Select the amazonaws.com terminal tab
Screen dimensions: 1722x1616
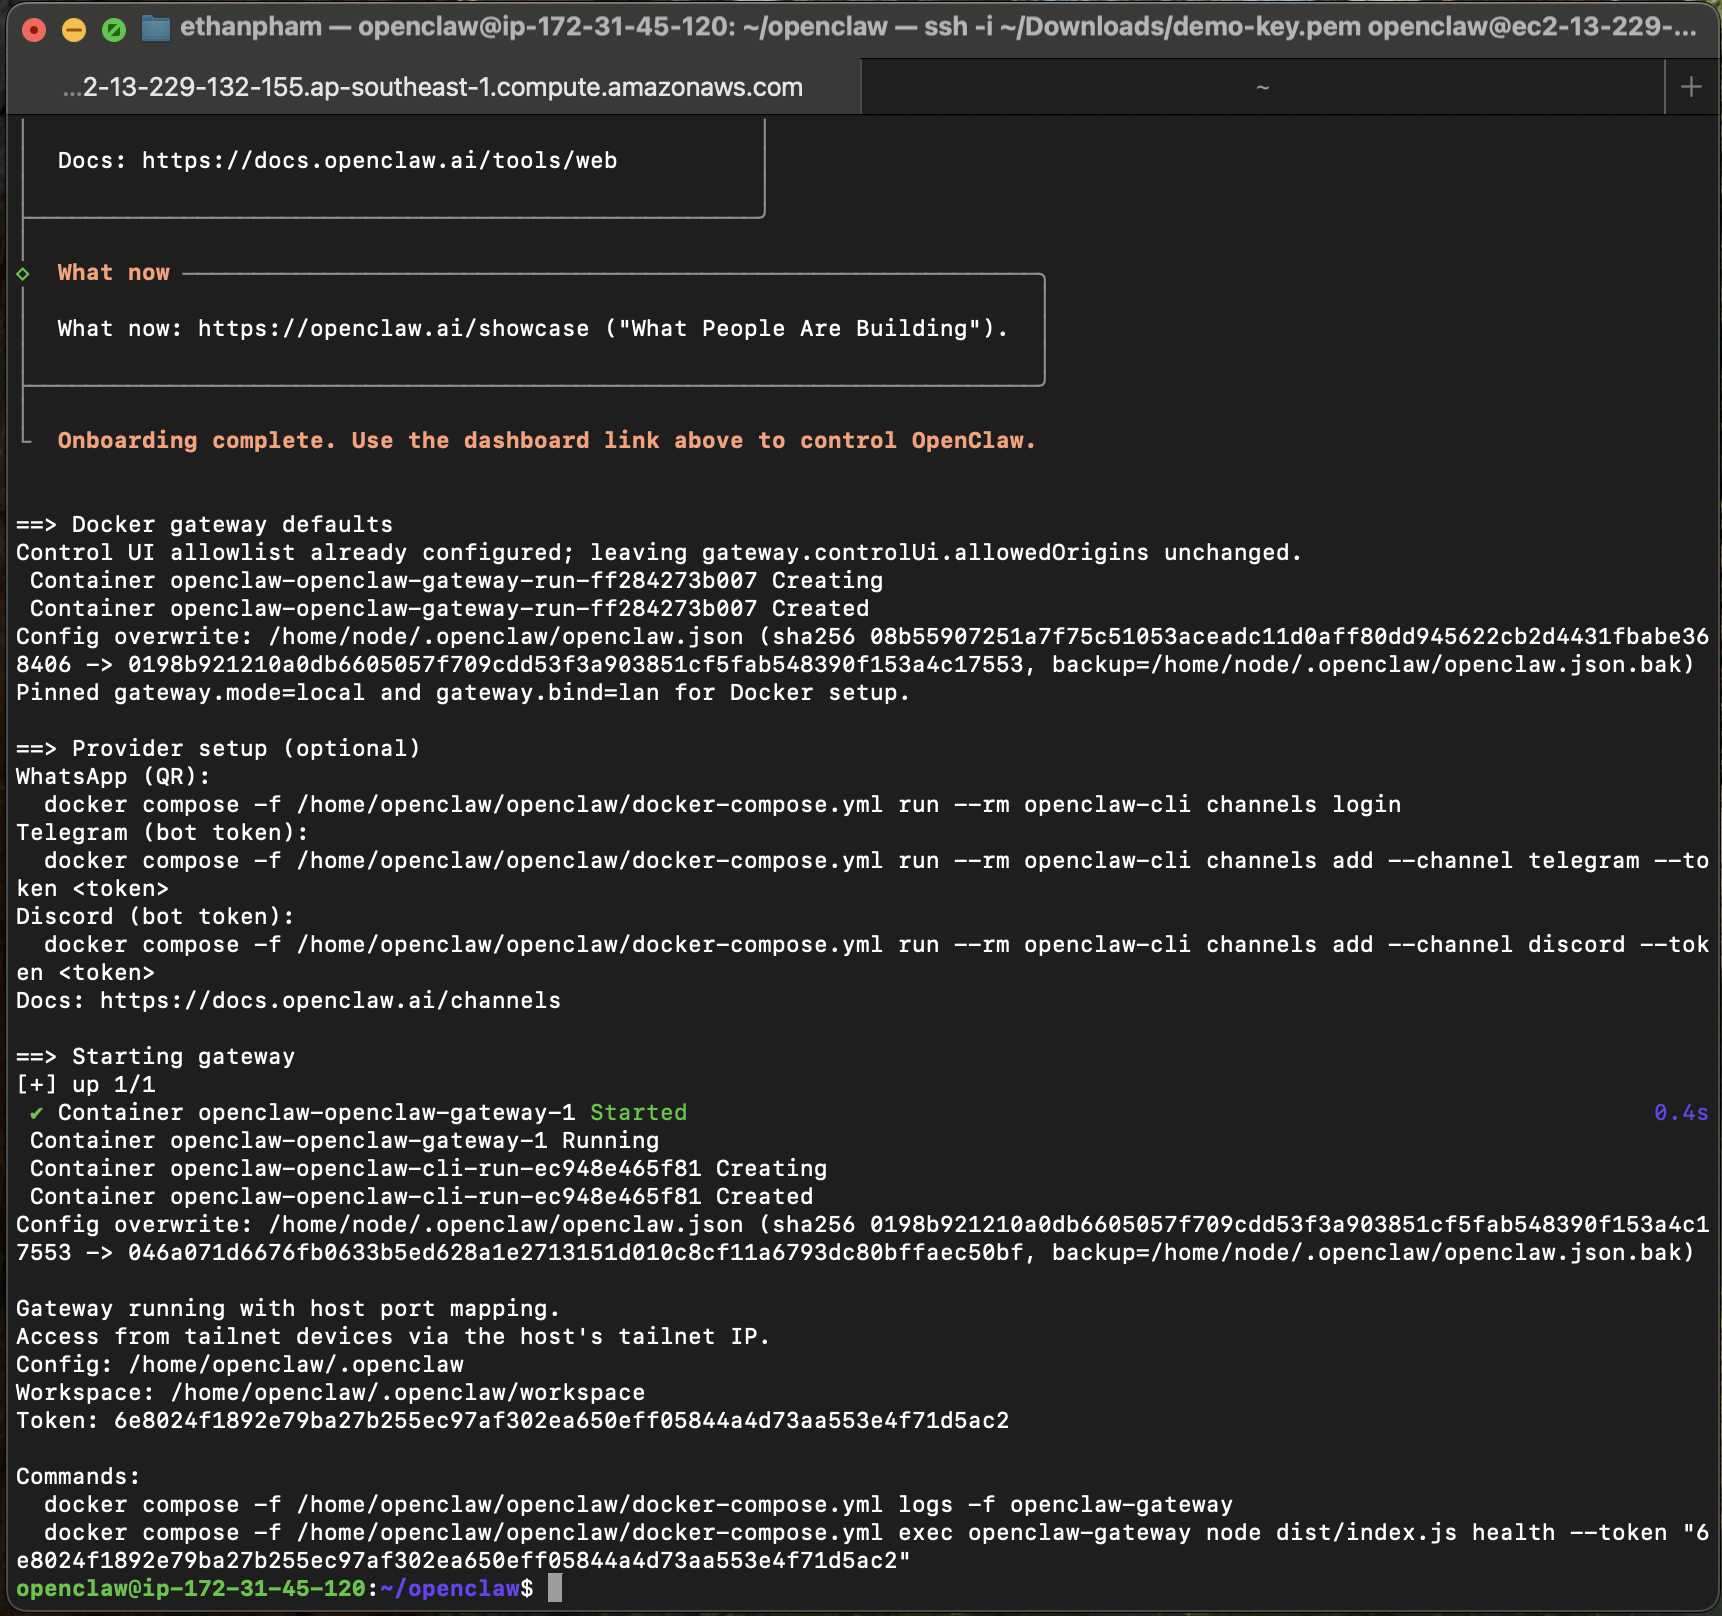pos(430,87)
